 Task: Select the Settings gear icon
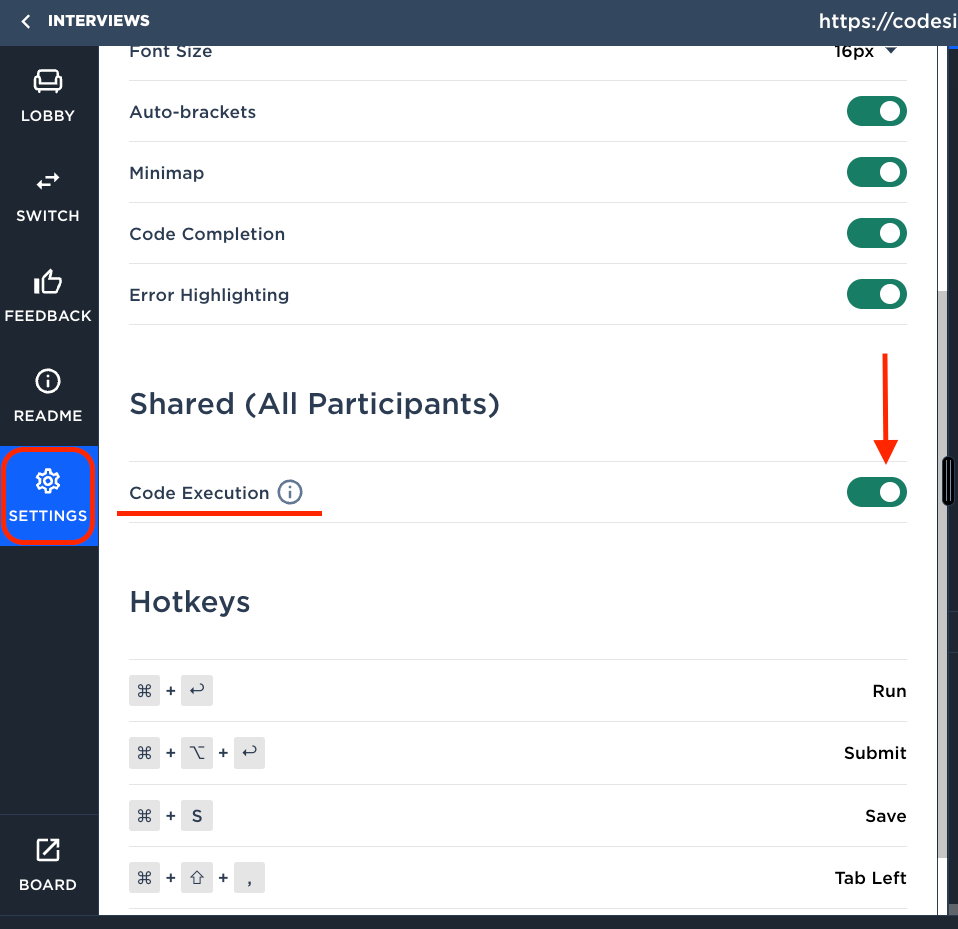coord(48,481)
